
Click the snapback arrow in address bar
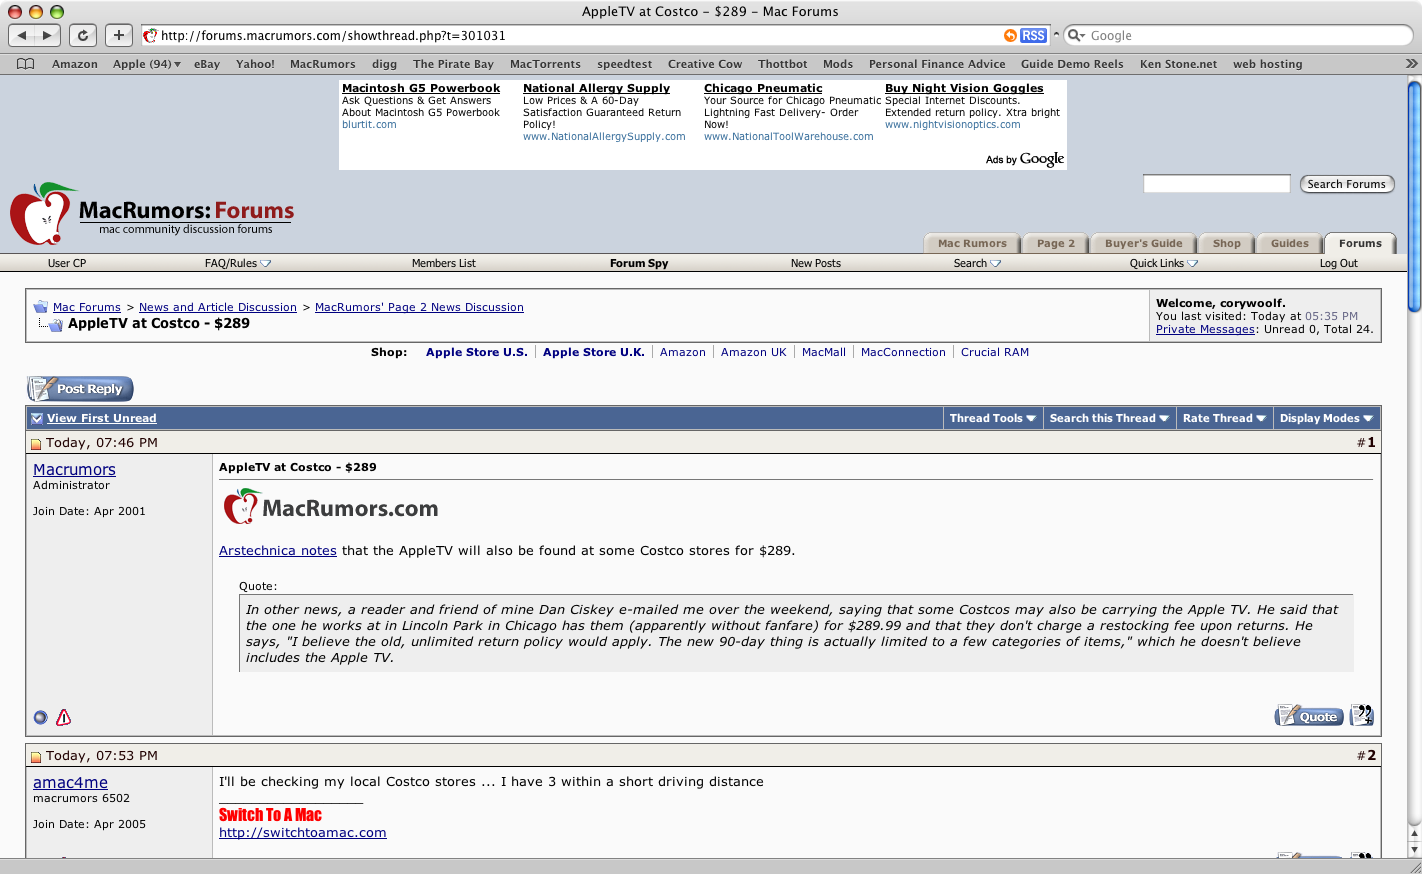(x=1010, y=35)
